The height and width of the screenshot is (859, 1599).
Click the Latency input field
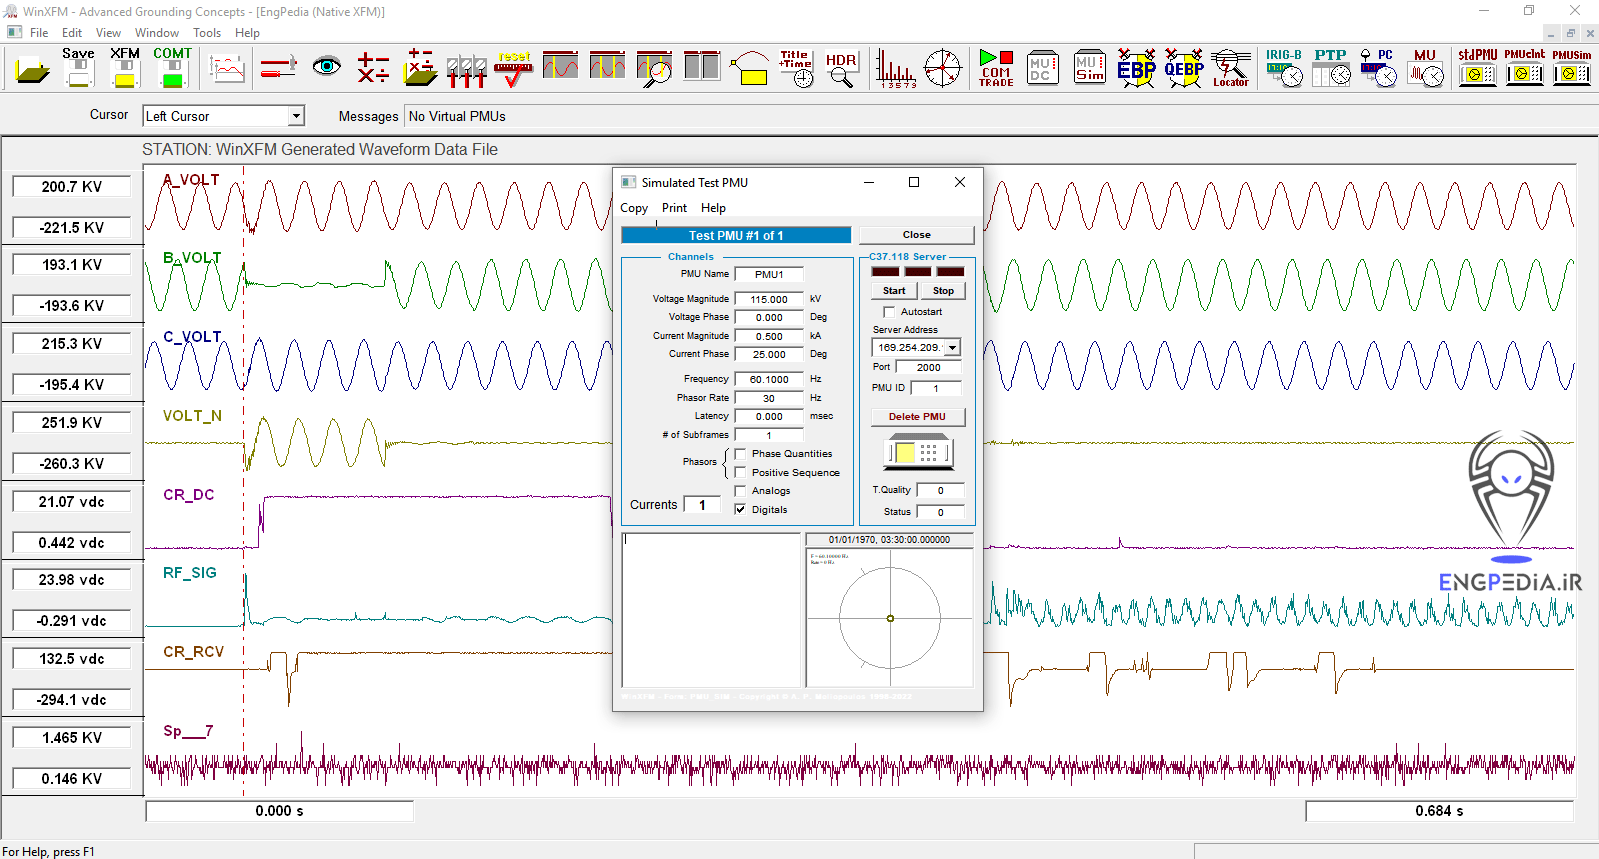tap(769, 416)
